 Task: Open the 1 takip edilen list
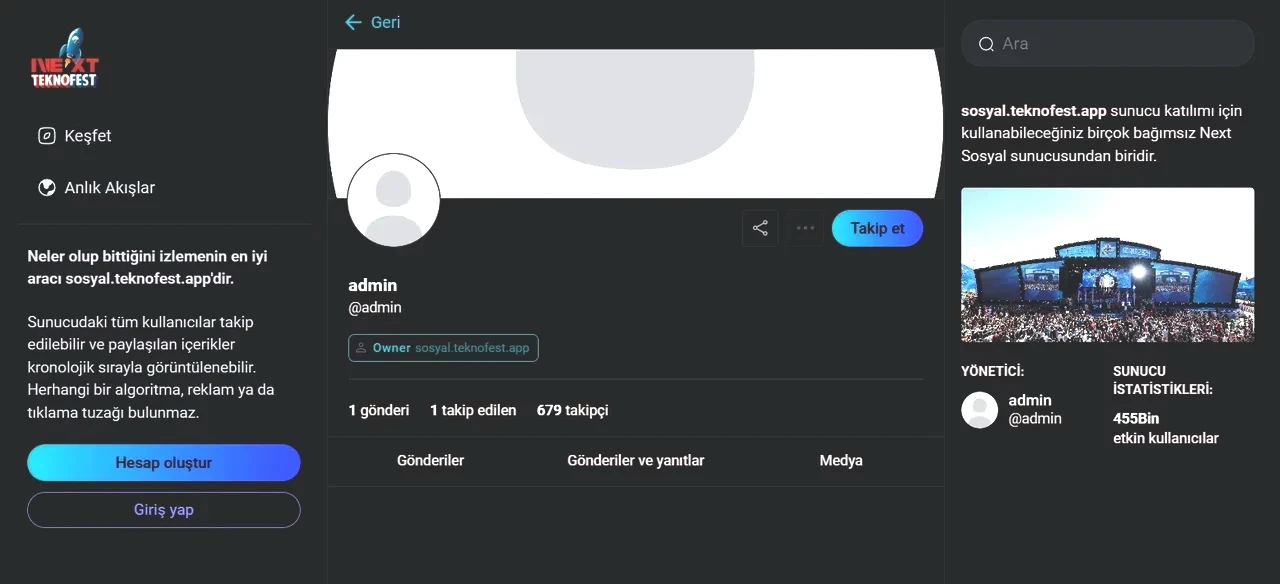pos(473,410)
